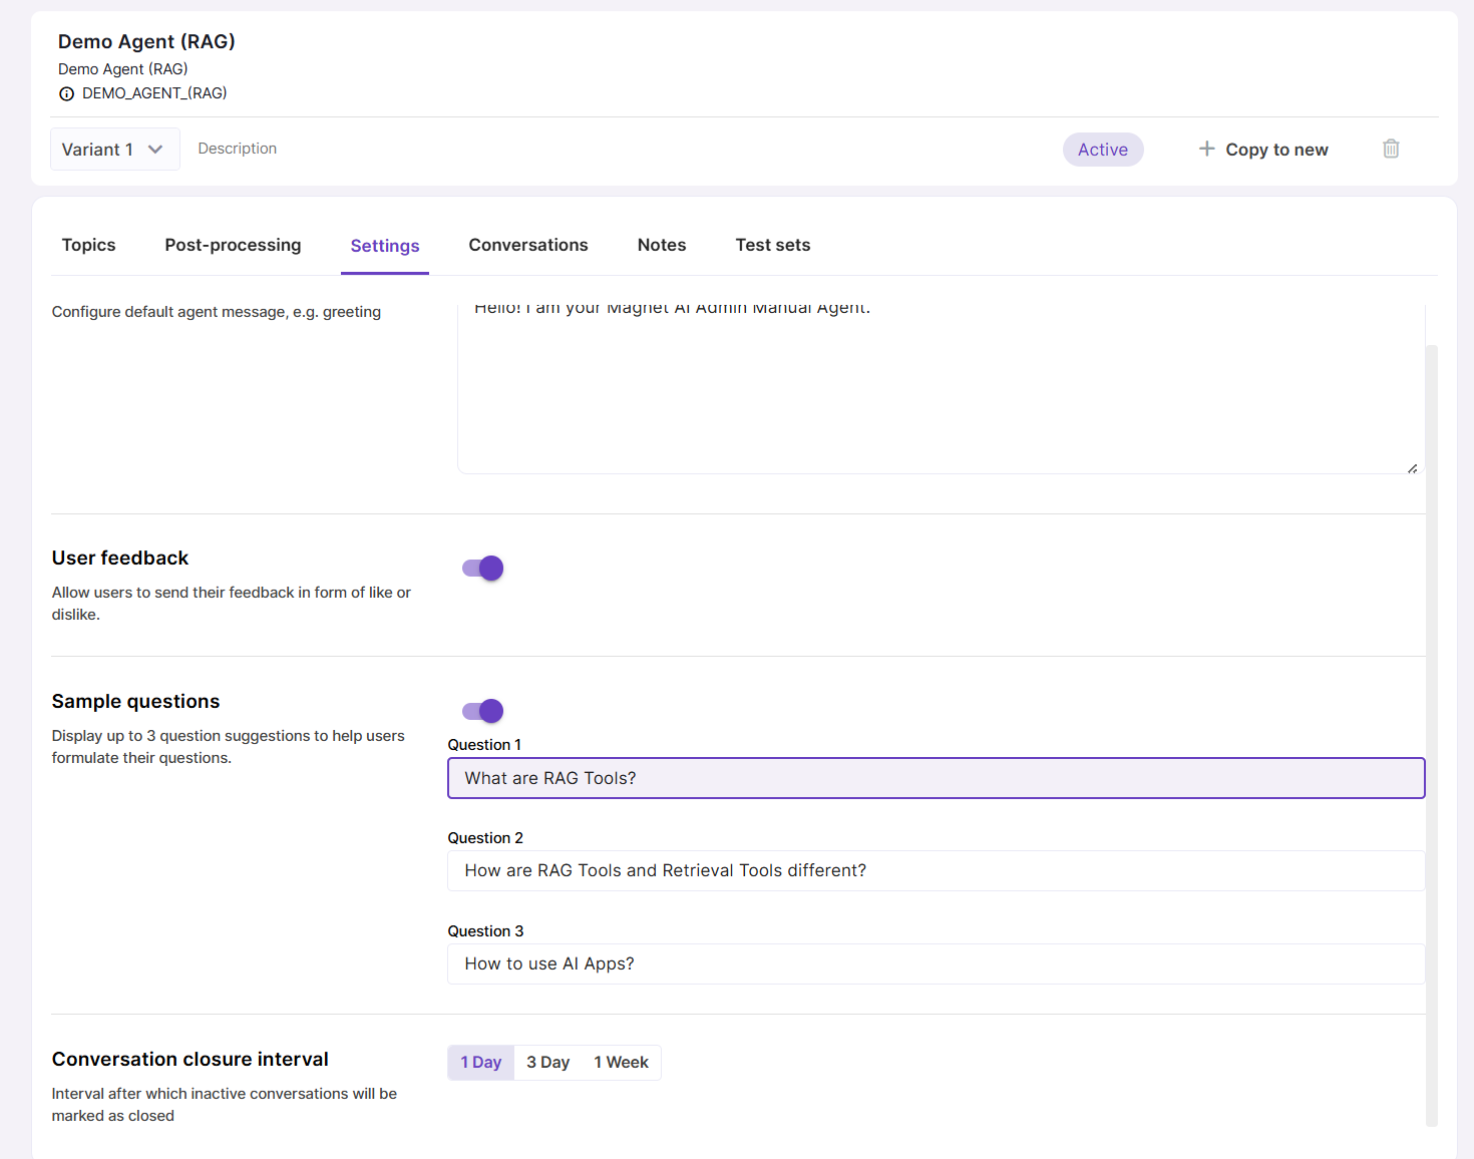Screen dimensions: 1474x1159
Task: Click the plus icon before Copy to new
Action: [x=1206, y=149]
